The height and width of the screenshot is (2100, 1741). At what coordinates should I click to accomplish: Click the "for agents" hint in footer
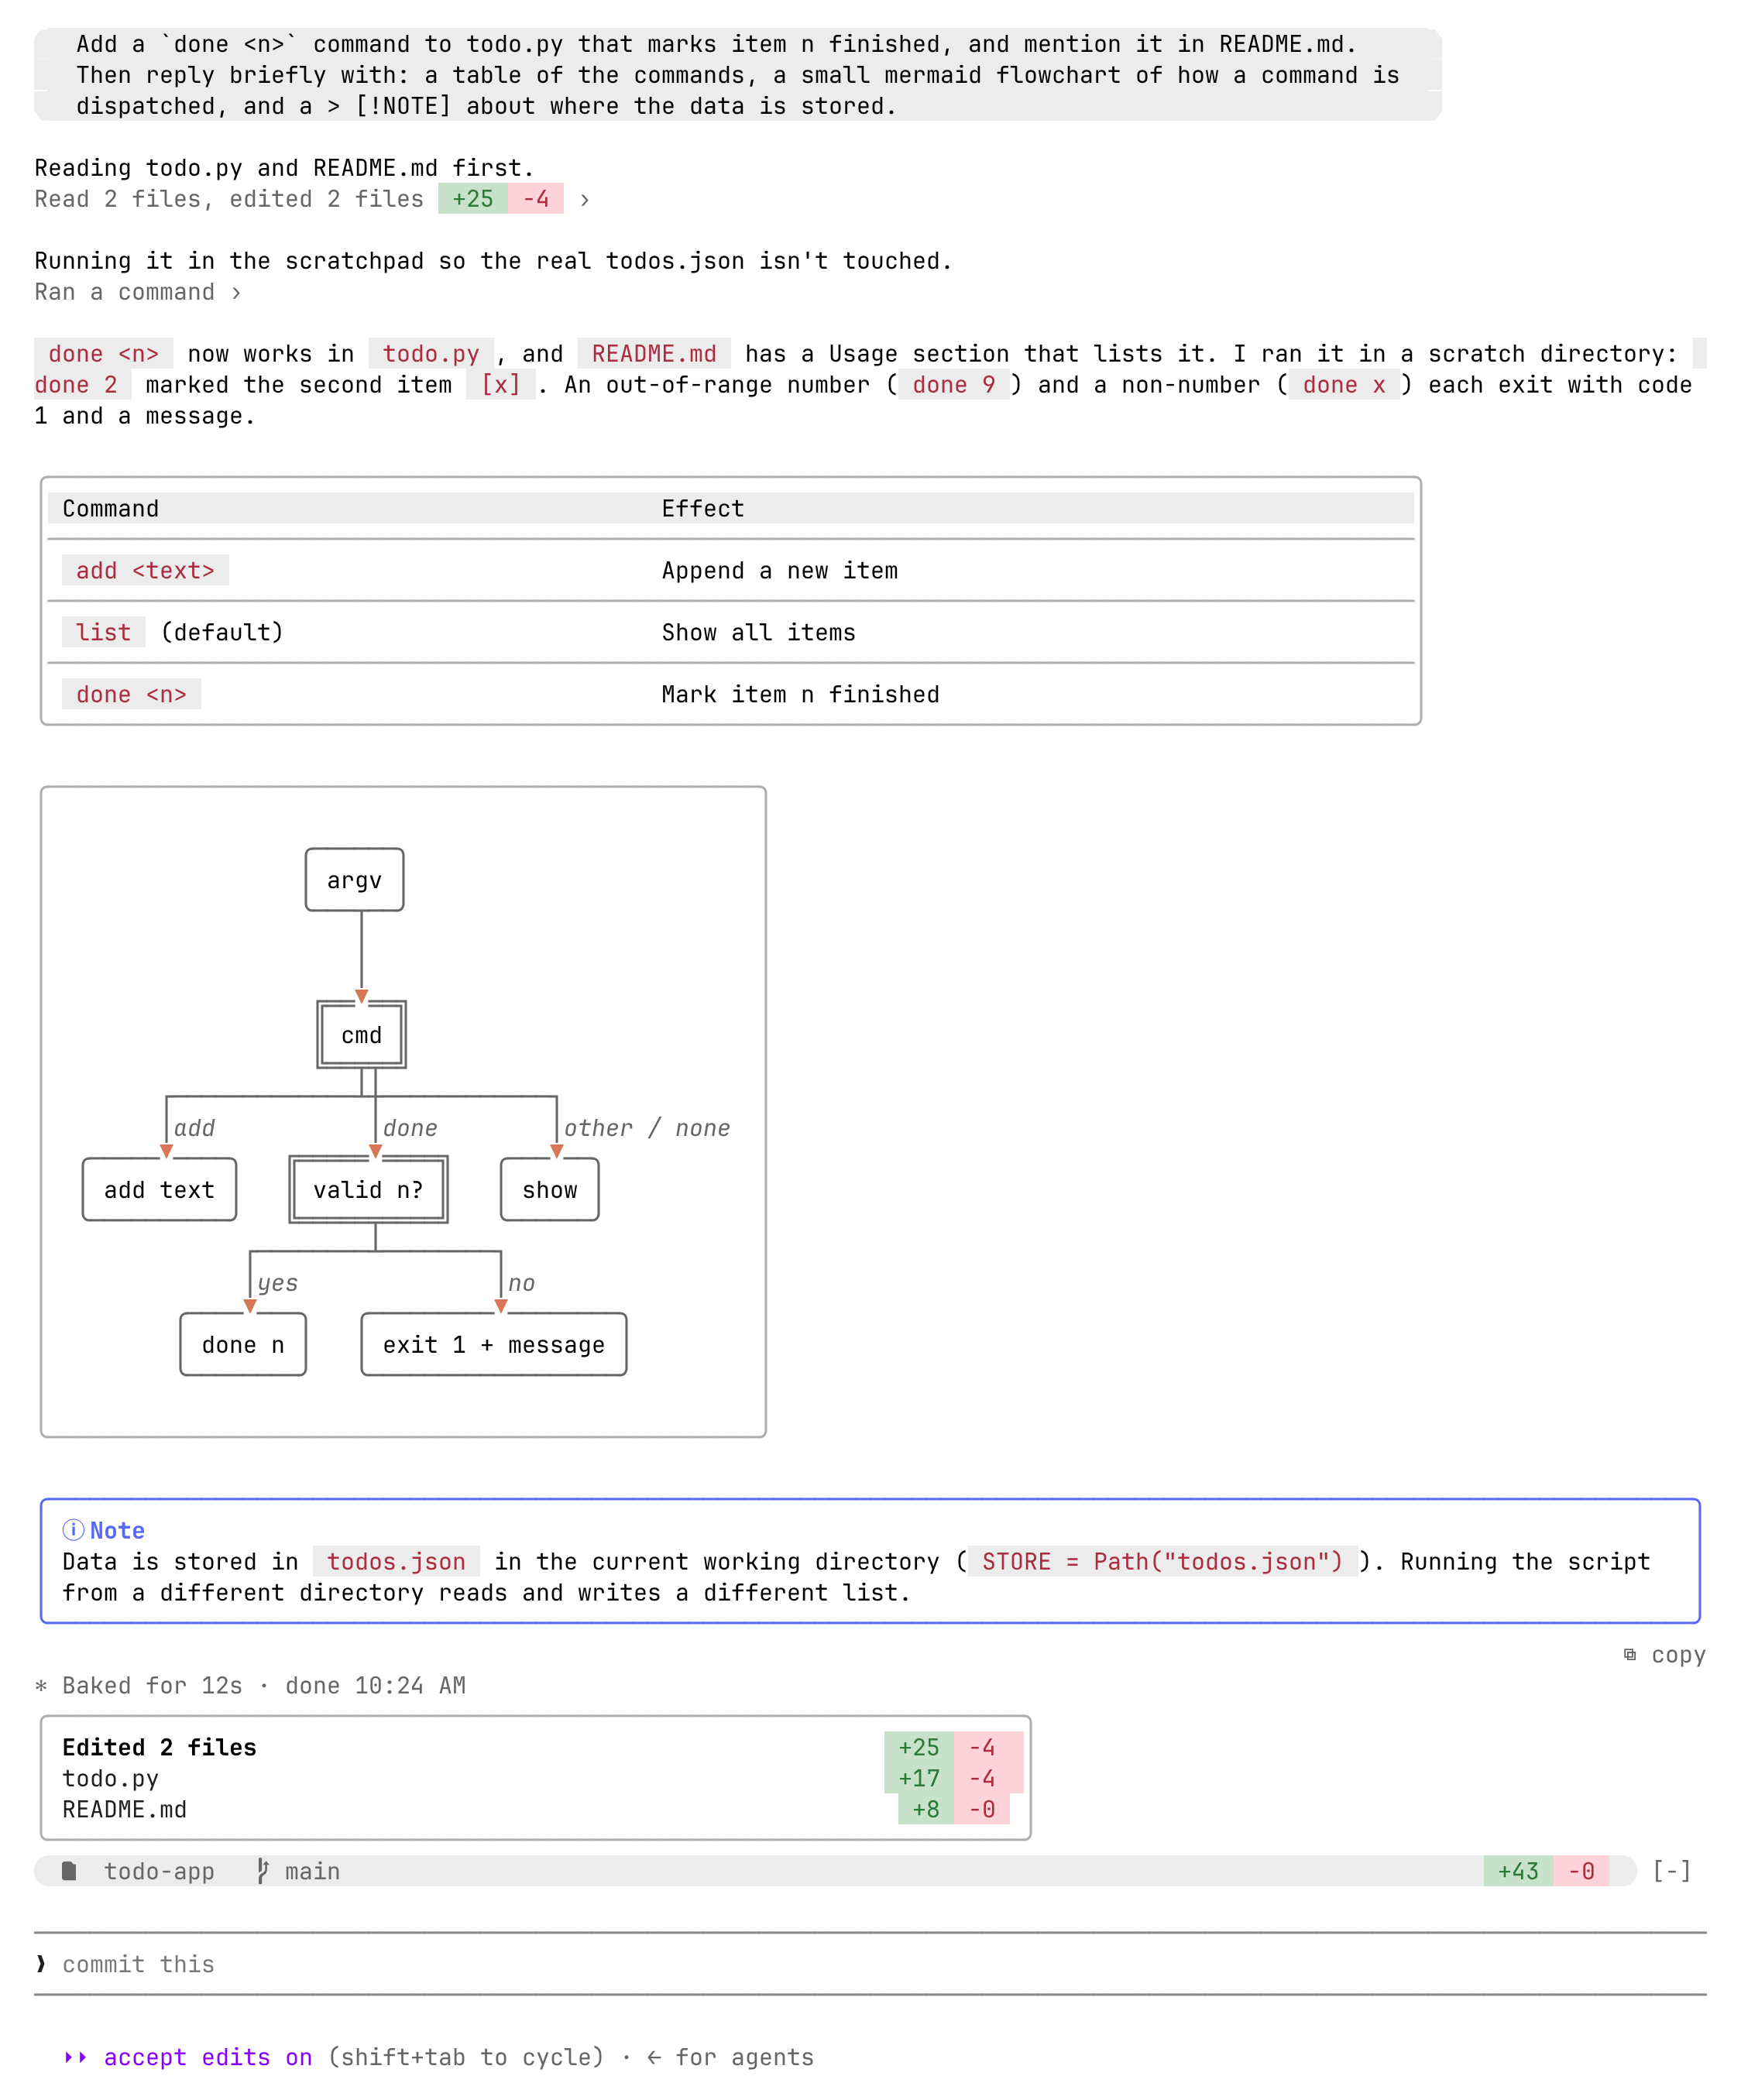[745, 2057]
